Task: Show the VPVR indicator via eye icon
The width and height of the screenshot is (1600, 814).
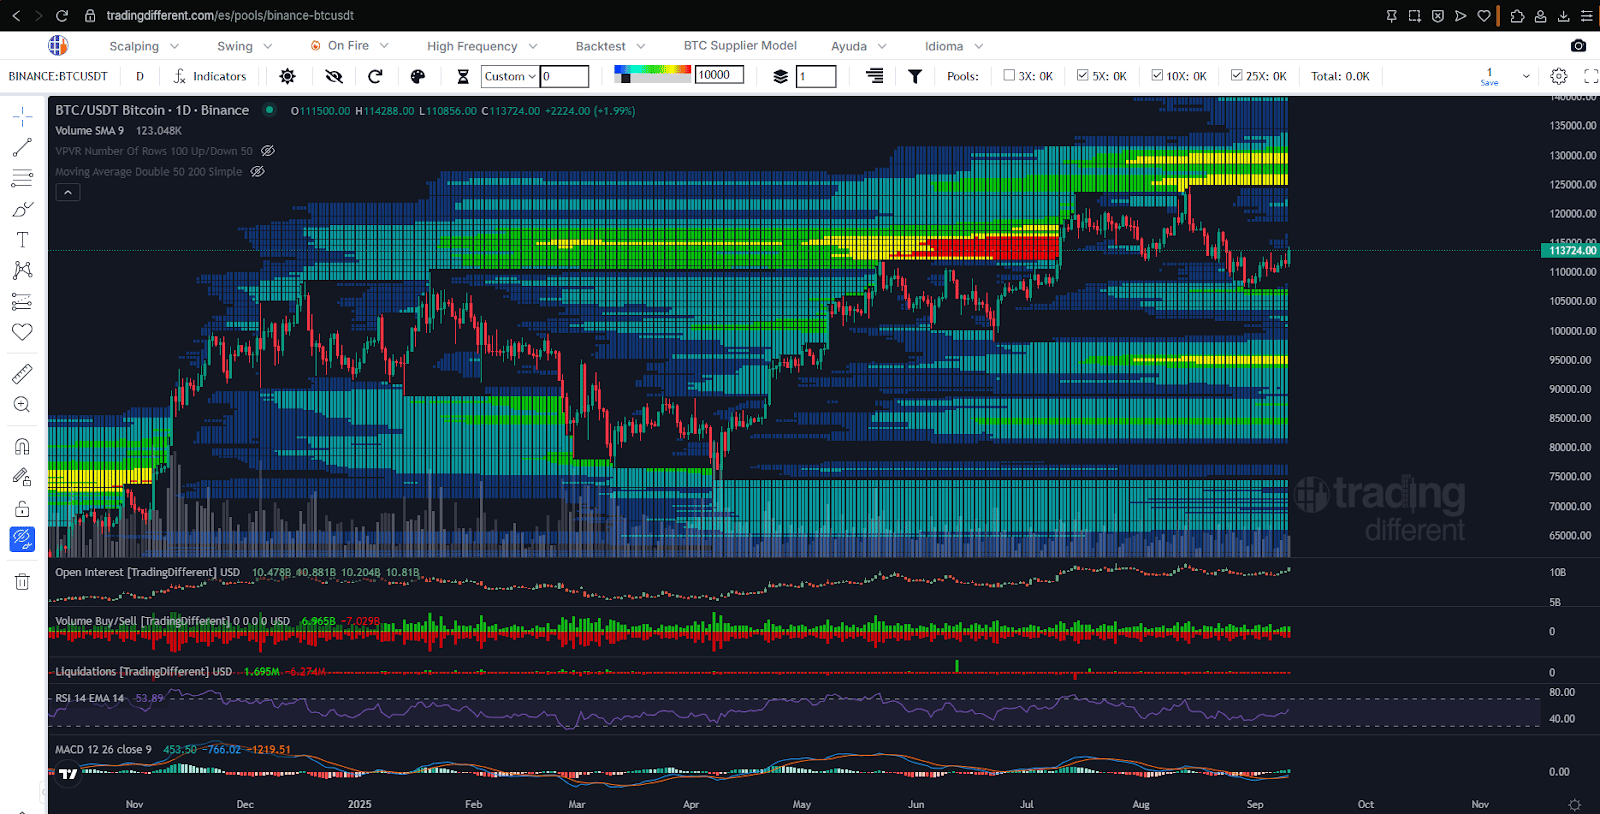Action: point(268,151)
